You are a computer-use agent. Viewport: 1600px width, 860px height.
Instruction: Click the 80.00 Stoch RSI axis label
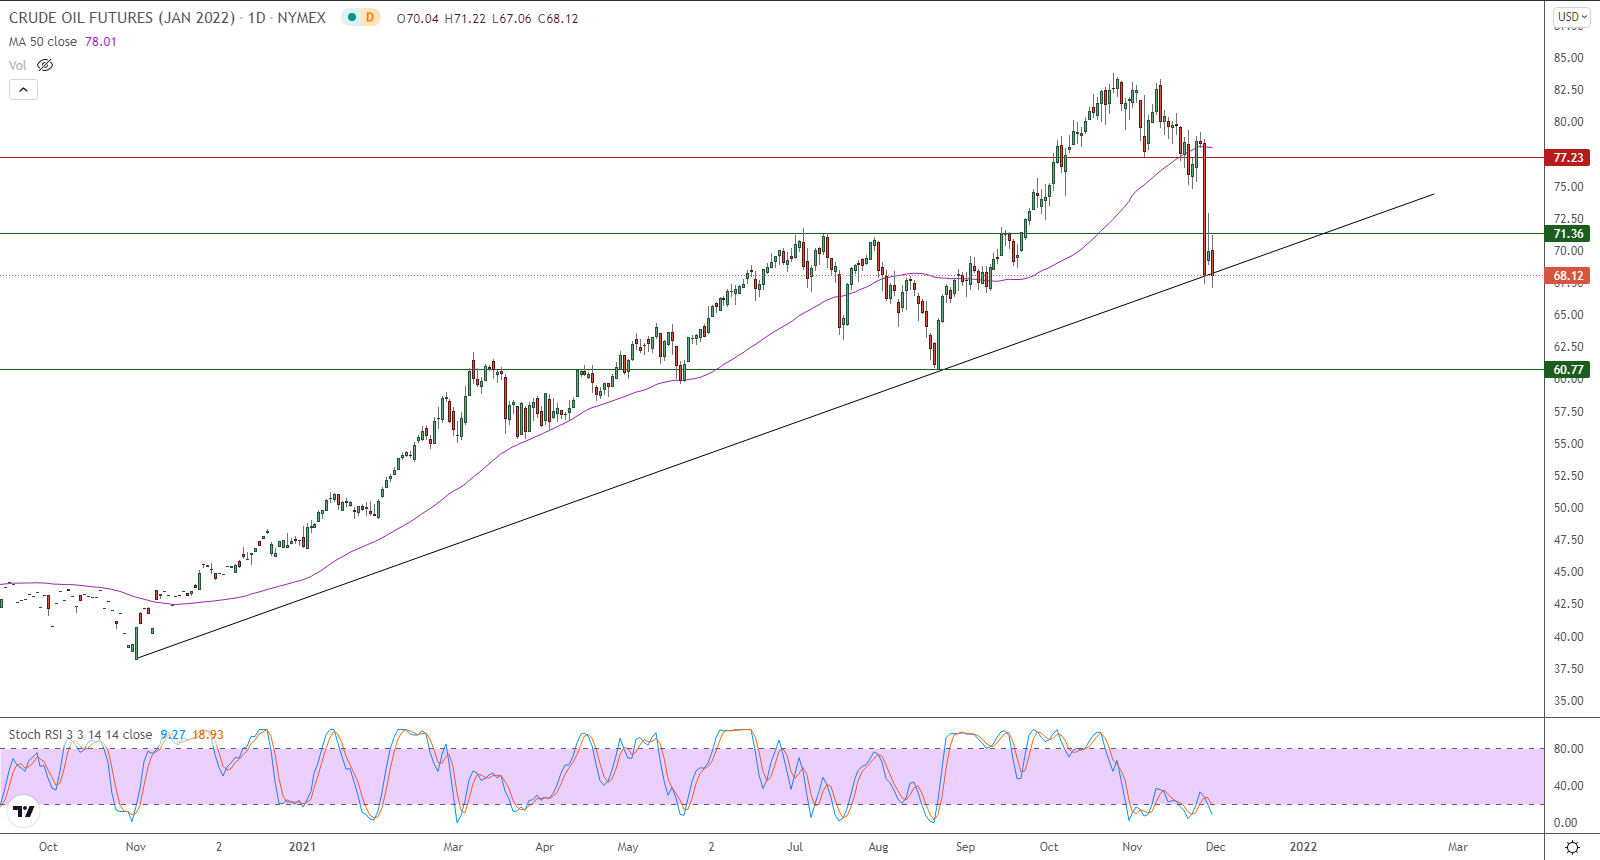tap(1568, 749)
